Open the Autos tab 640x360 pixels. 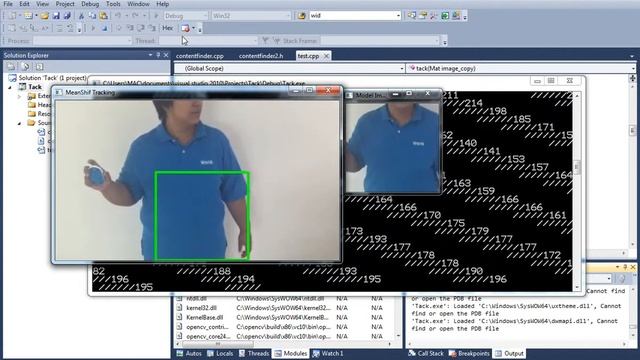click(x=189, y=353)
